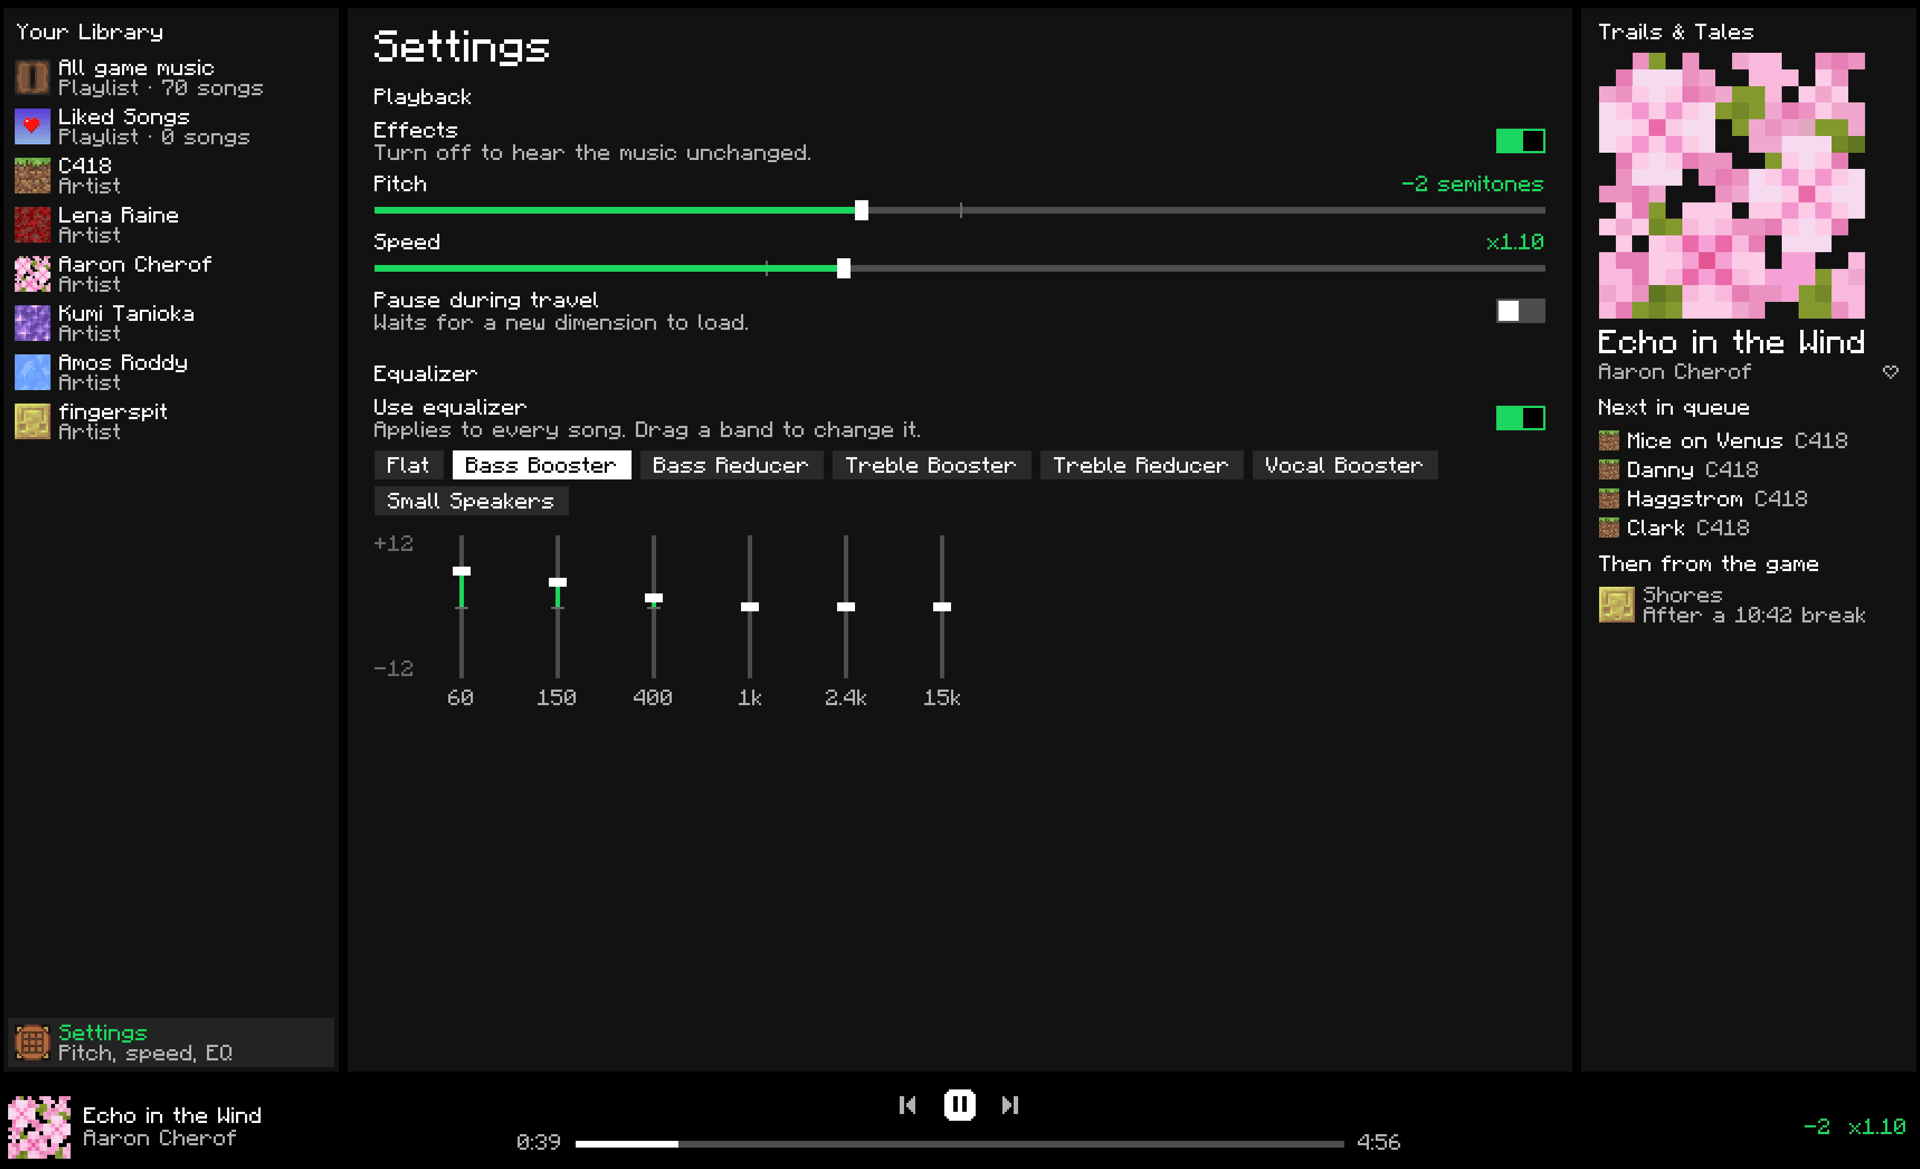Choose the Treble Booster preset
The height and width of the screenshot is (1169, 1920).
point(931,465)
